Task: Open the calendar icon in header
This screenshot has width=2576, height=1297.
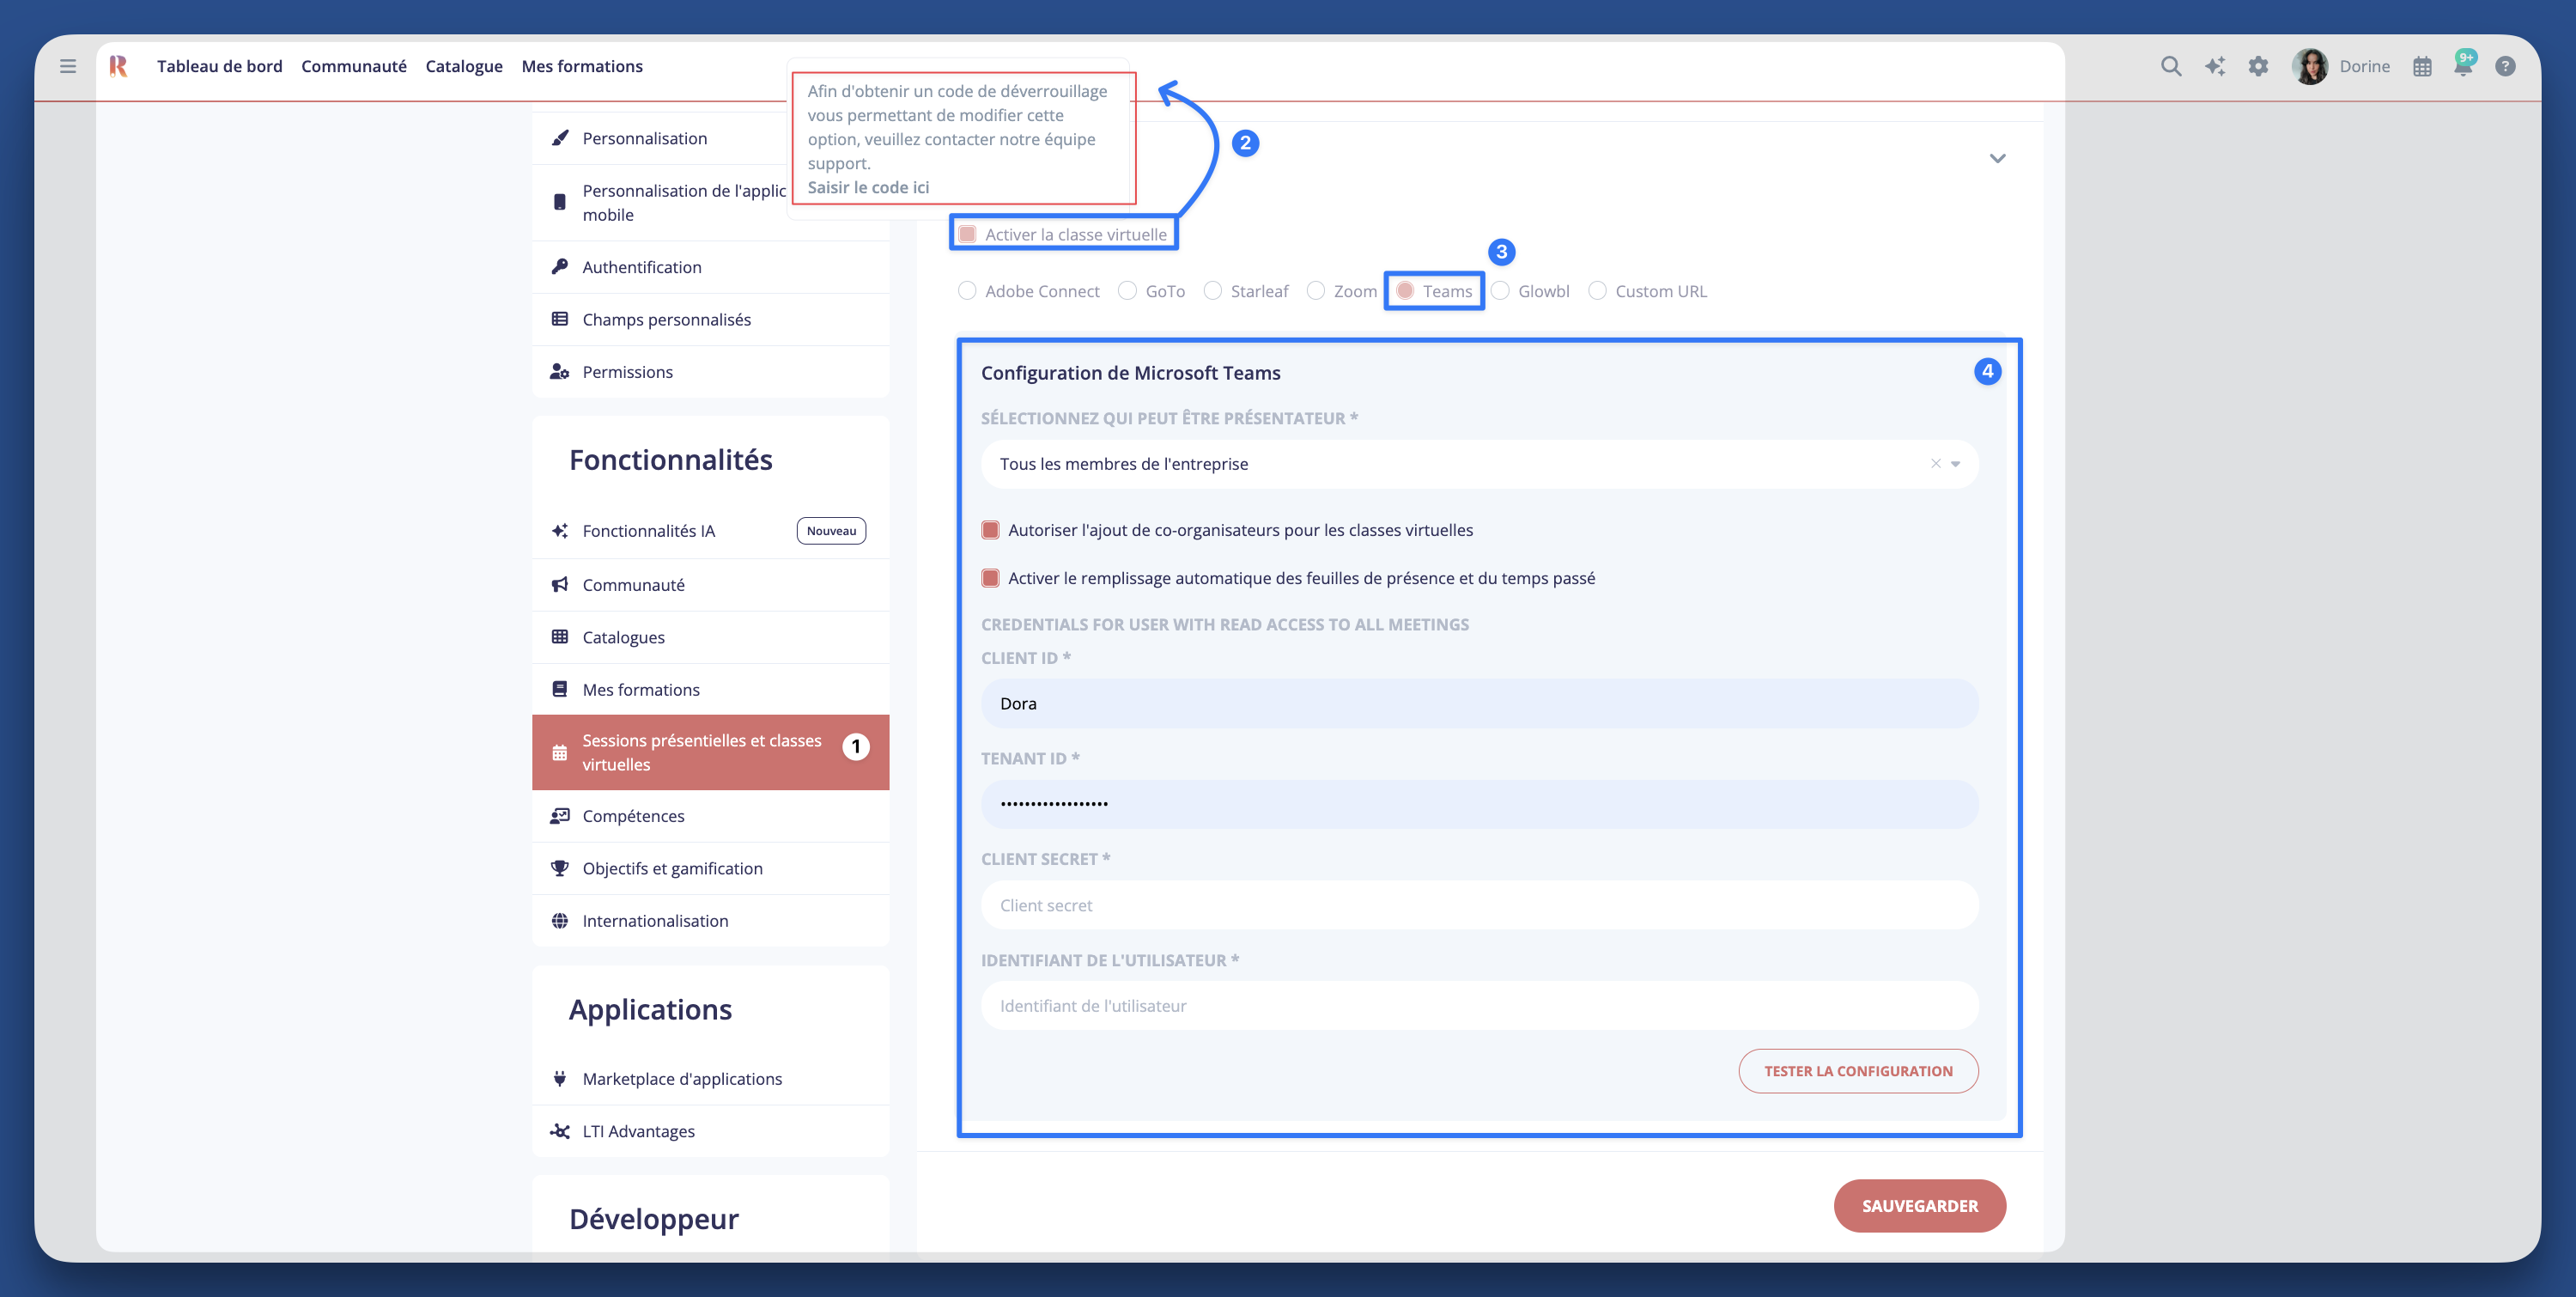Action: [x=2422, y=67]
